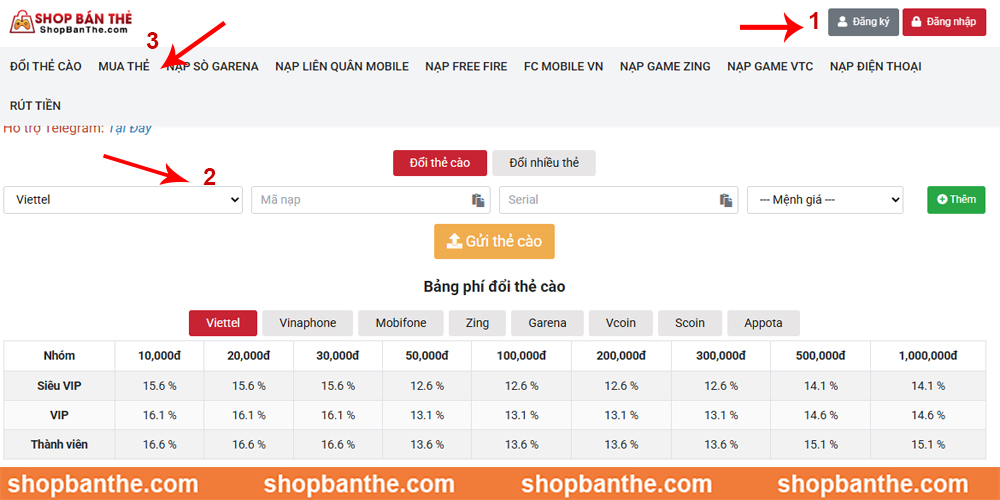Click the Siêu VIP row label

[x=59, y=386]
